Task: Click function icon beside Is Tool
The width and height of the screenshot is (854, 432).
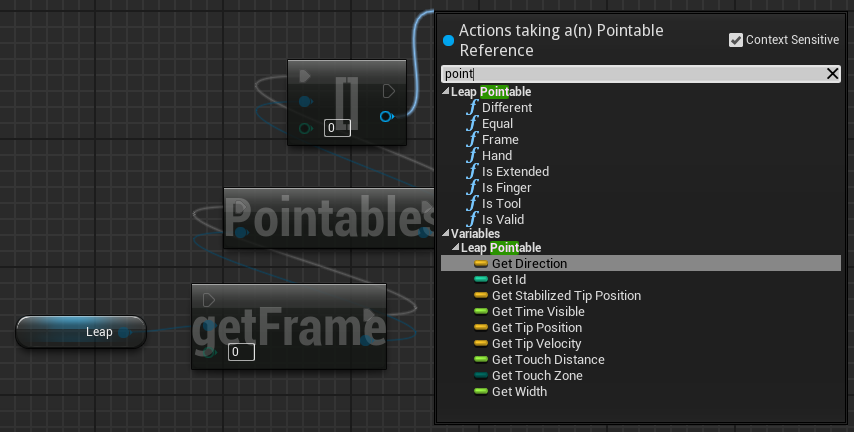Action: pyautogui.click(x=472, y=203)
